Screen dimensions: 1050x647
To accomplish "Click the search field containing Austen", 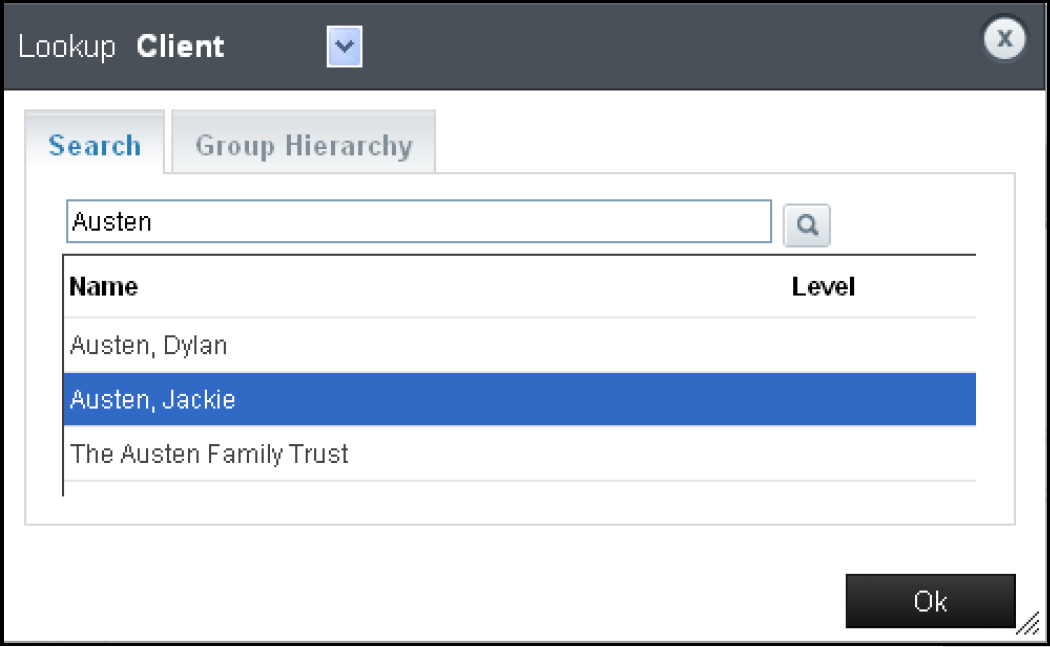I will click(x=418, y=222).
